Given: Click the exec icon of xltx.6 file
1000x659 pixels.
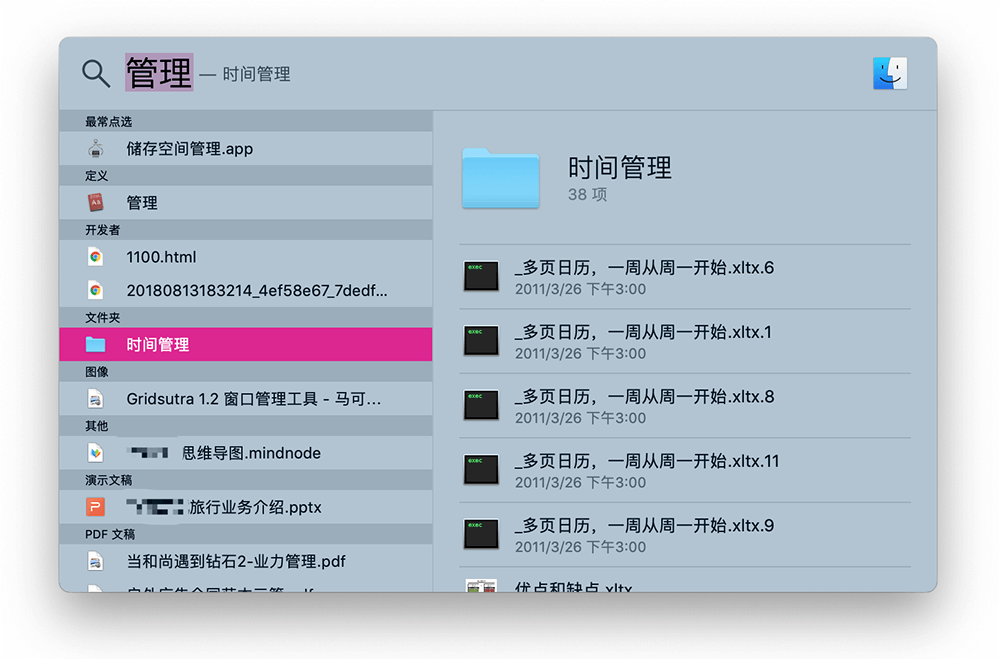Looking at the screenshot, I should click(481, 276).
